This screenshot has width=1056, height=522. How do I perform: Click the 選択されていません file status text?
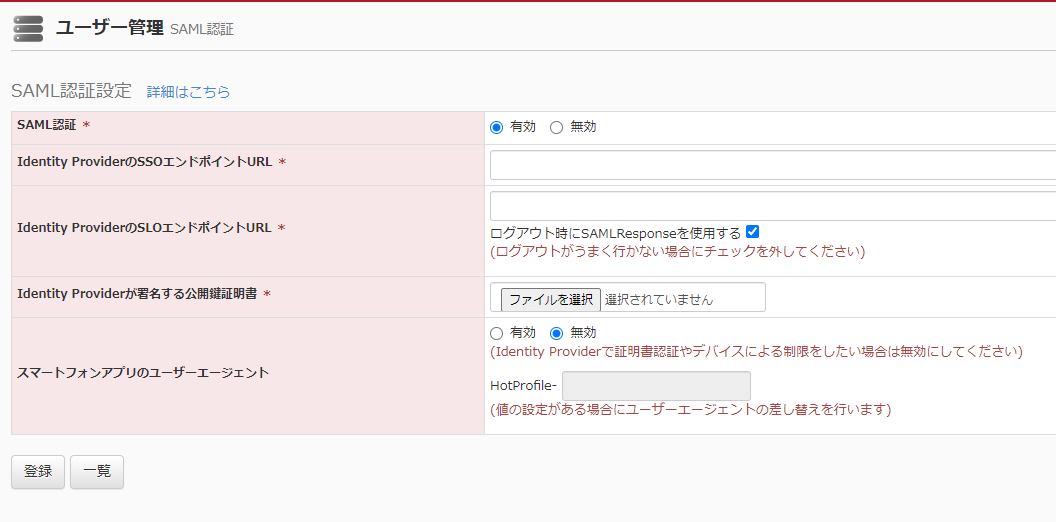[x=659, y=299]
